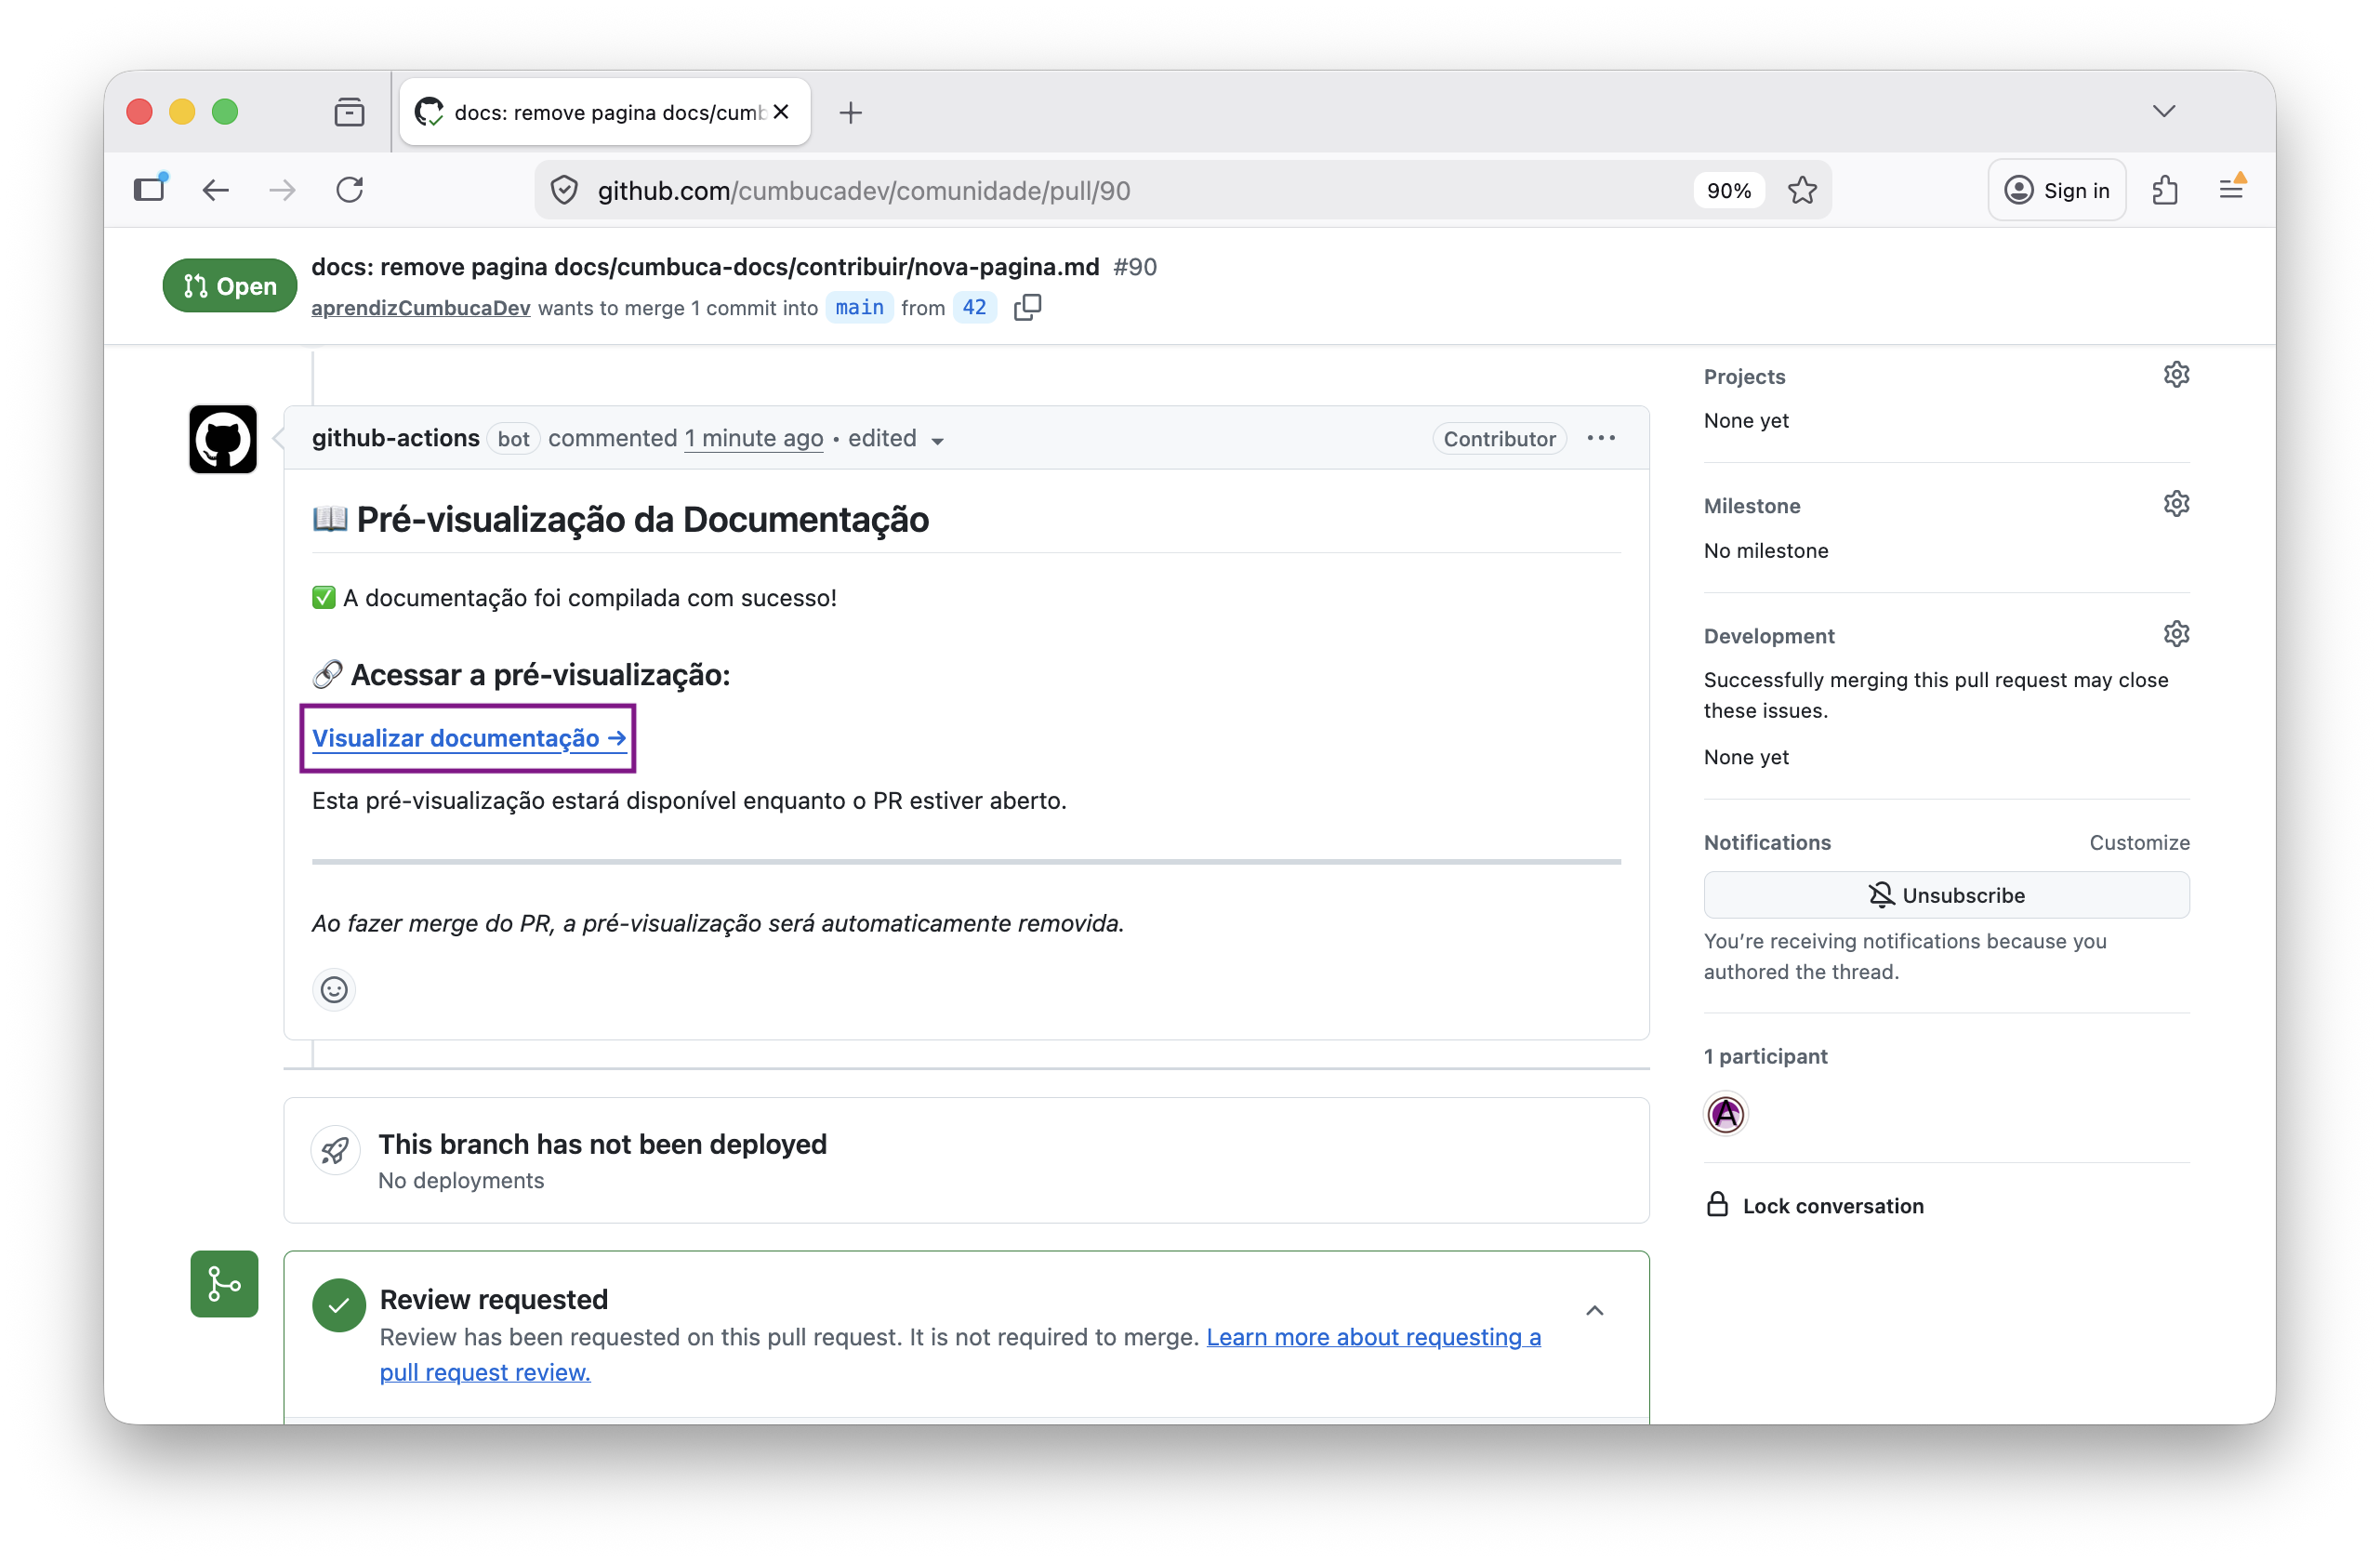Click the forward navigation arrow
This screenshot has height=1562, width=2380.
(x=283, y=190)
